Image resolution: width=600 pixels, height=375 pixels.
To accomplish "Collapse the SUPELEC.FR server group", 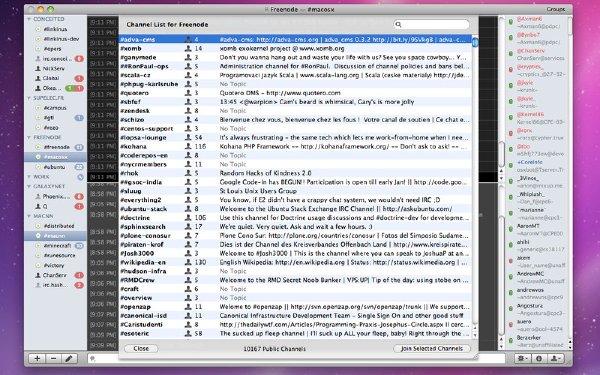I will [29, 98].
